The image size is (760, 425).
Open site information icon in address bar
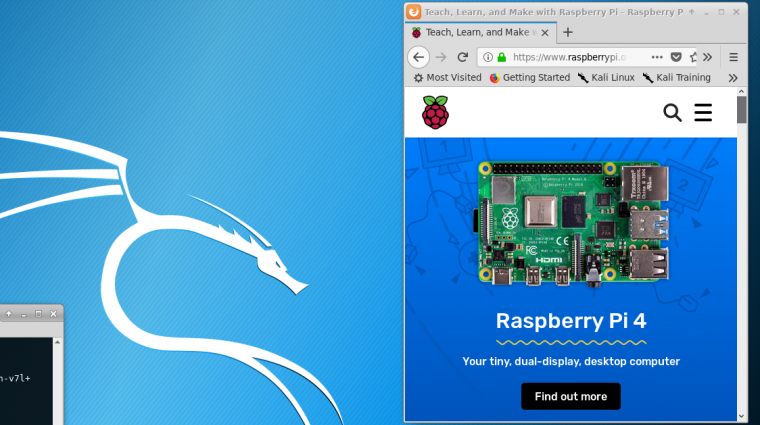coord(488,57)
